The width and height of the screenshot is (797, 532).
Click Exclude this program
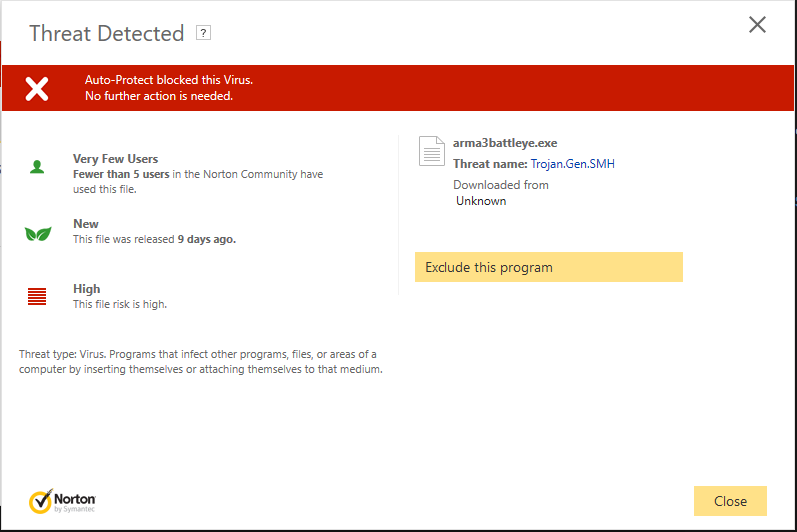pos(548,267)
